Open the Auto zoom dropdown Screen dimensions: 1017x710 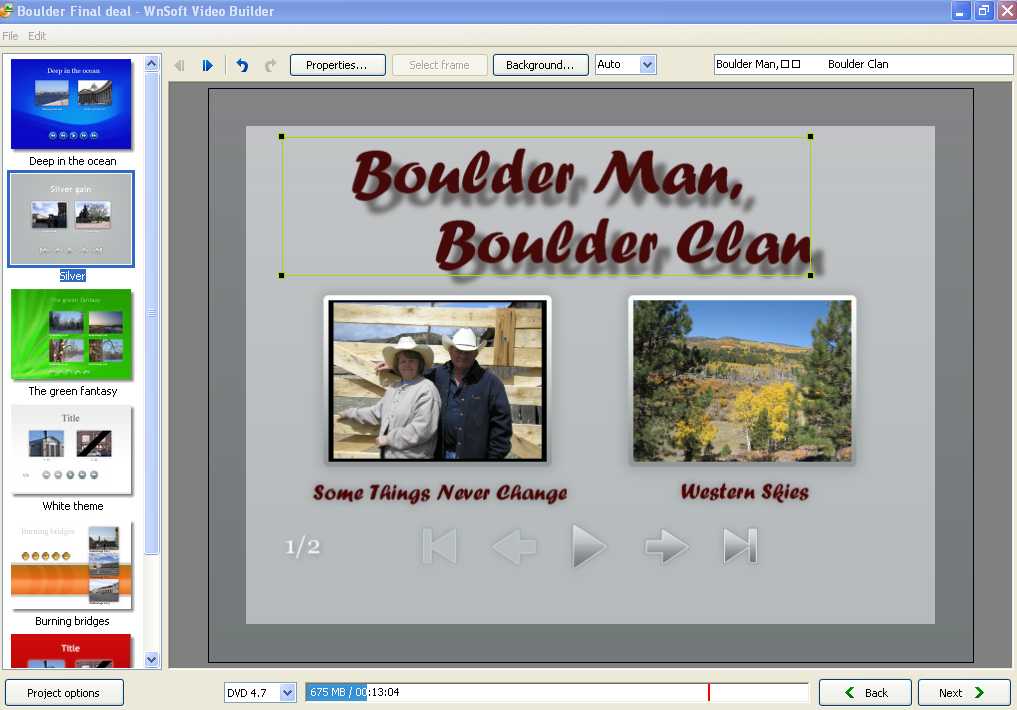pos(647,65)
